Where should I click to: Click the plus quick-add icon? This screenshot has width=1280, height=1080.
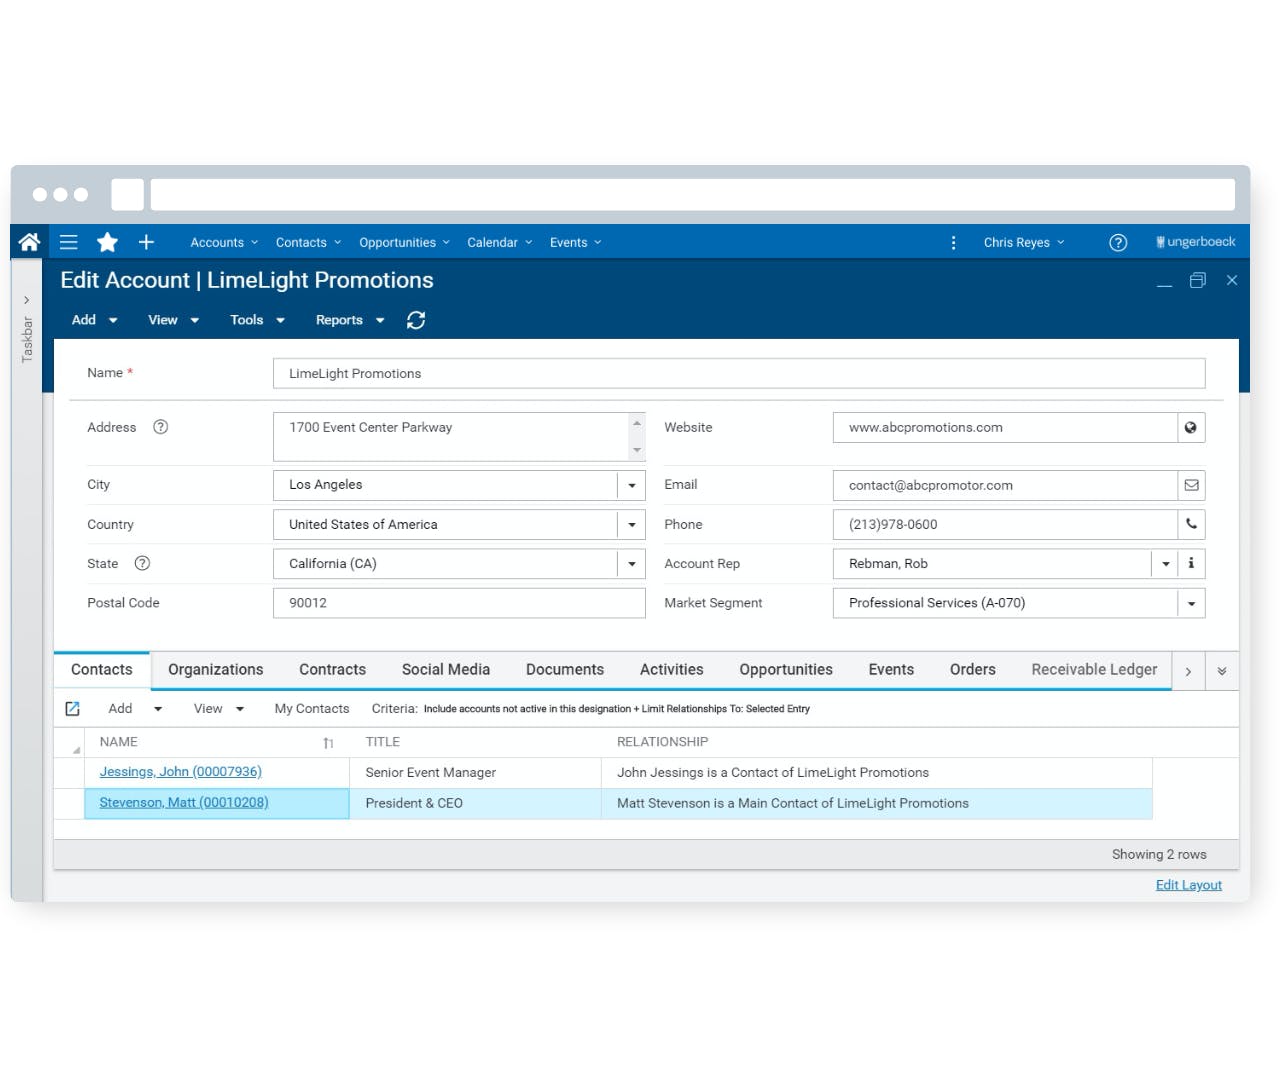(x=146, y=242)
